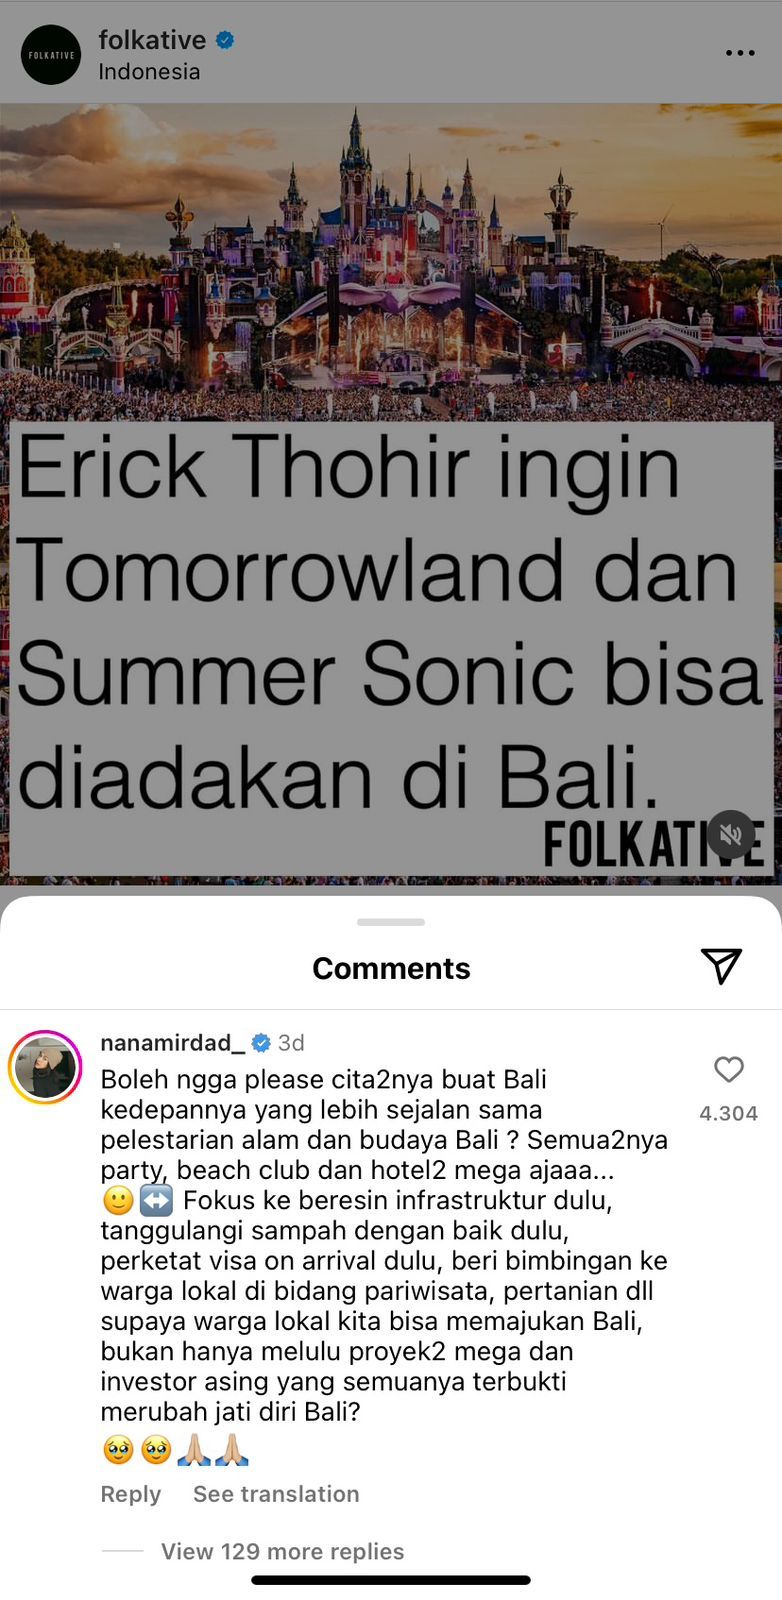This screenshot has height=1600, width=782.
Task: Open the folkative username link
Action: click(x=152, y=40)
